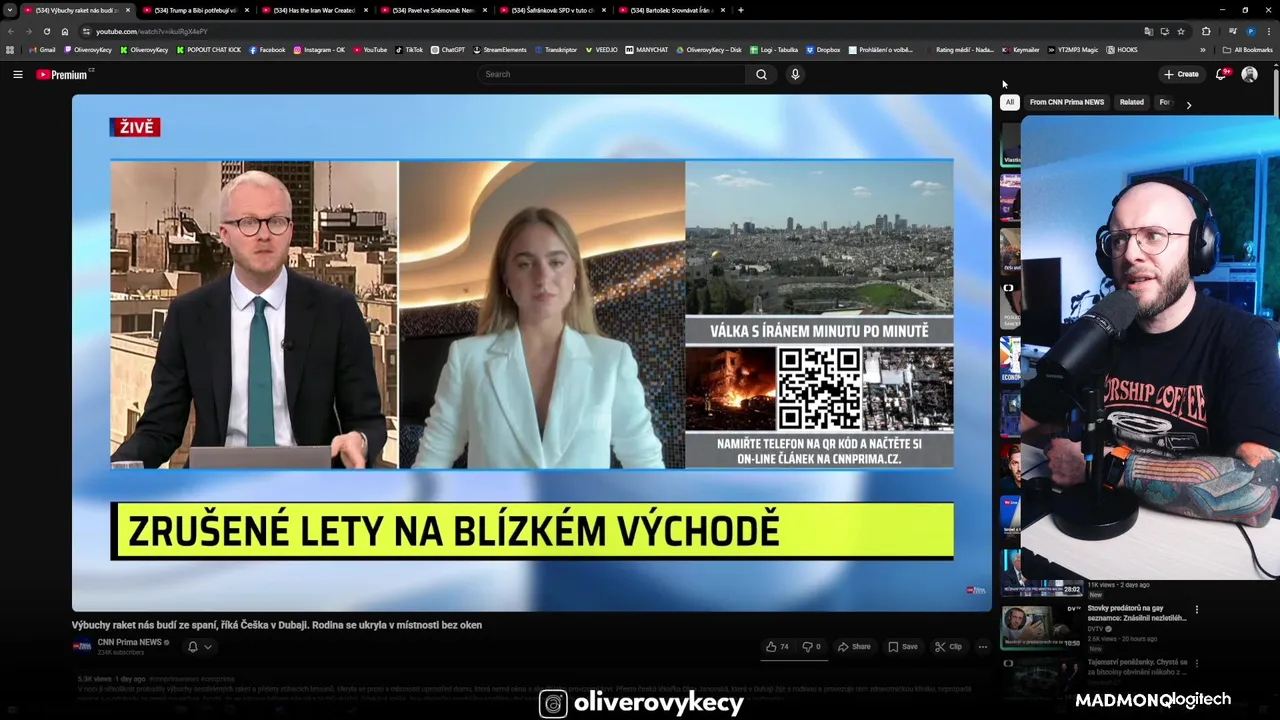This screenshot has width=1280, height=720.
Task: Open the YouTube bookmark in the bookmarks bar
Action: 370,49
